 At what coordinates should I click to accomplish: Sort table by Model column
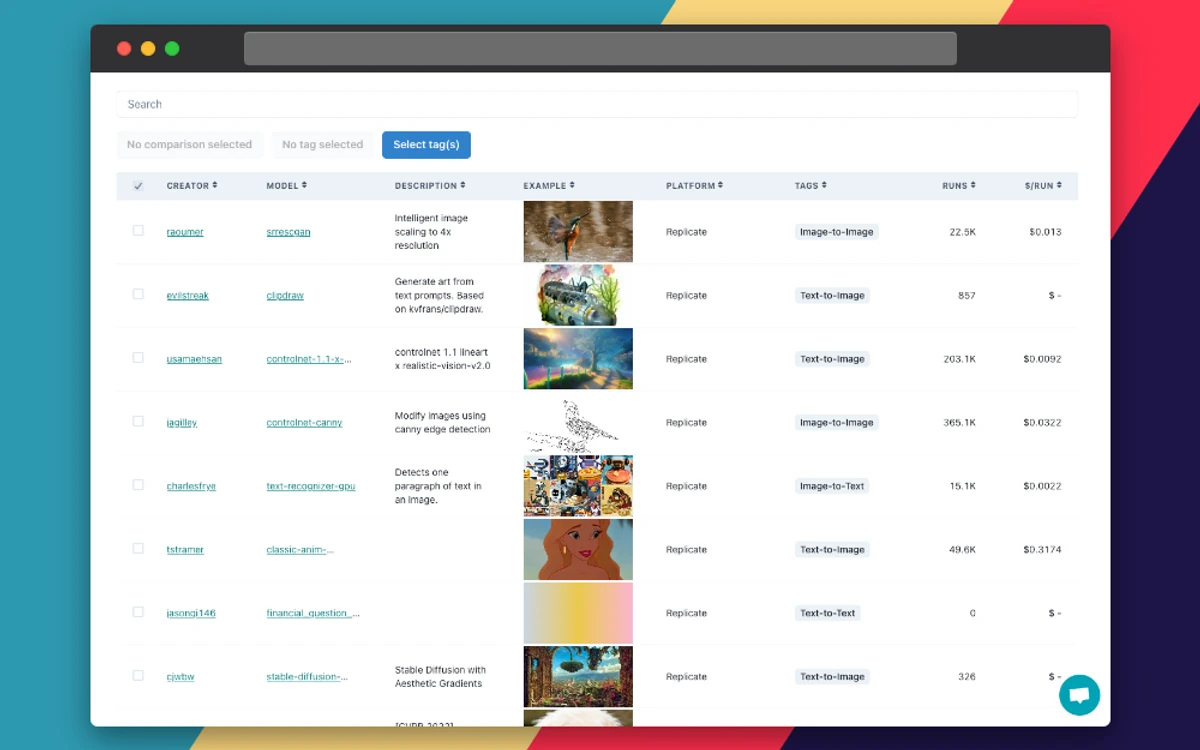pos(287,186)
